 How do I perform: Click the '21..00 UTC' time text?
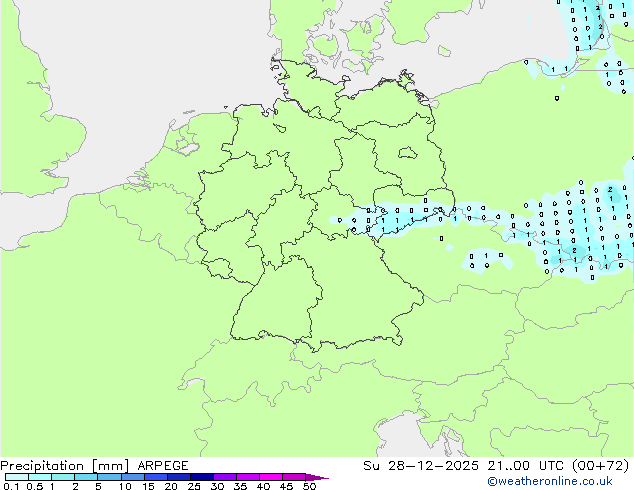coord(528,466)
